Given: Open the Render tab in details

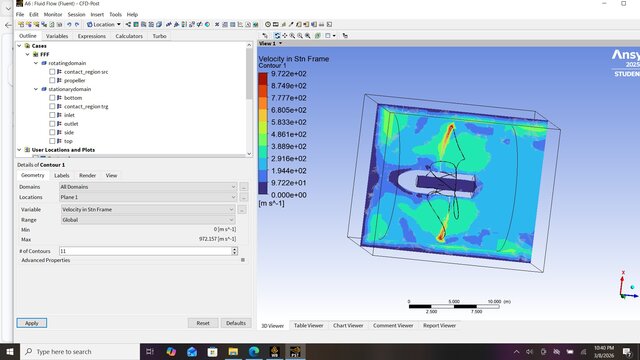Looking at the screenshot, I should pos(87,176).
